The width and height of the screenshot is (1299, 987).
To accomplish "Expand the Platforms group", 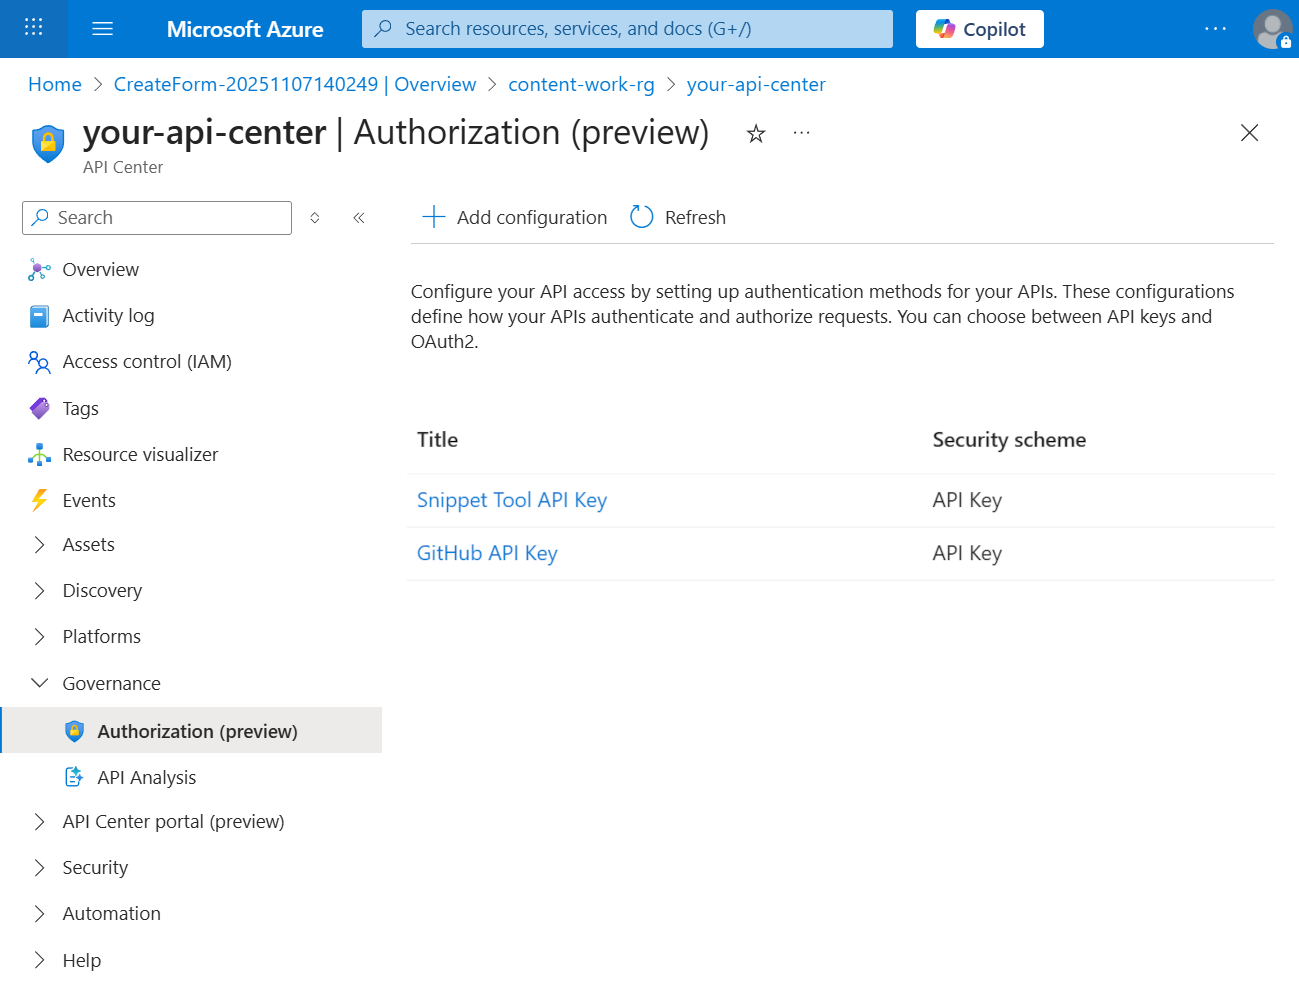I will pos(40,637).
